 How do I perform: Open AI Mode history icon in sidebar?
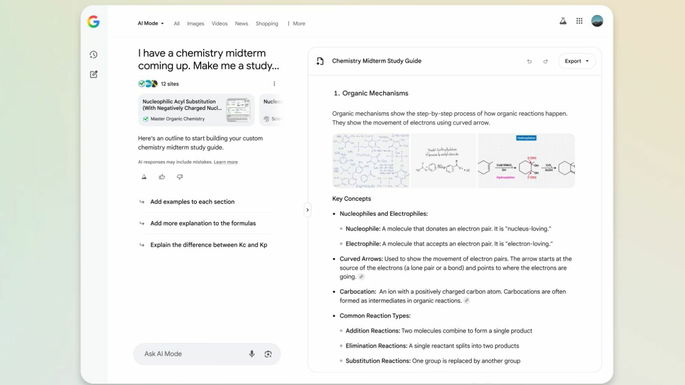pos(93,55)
